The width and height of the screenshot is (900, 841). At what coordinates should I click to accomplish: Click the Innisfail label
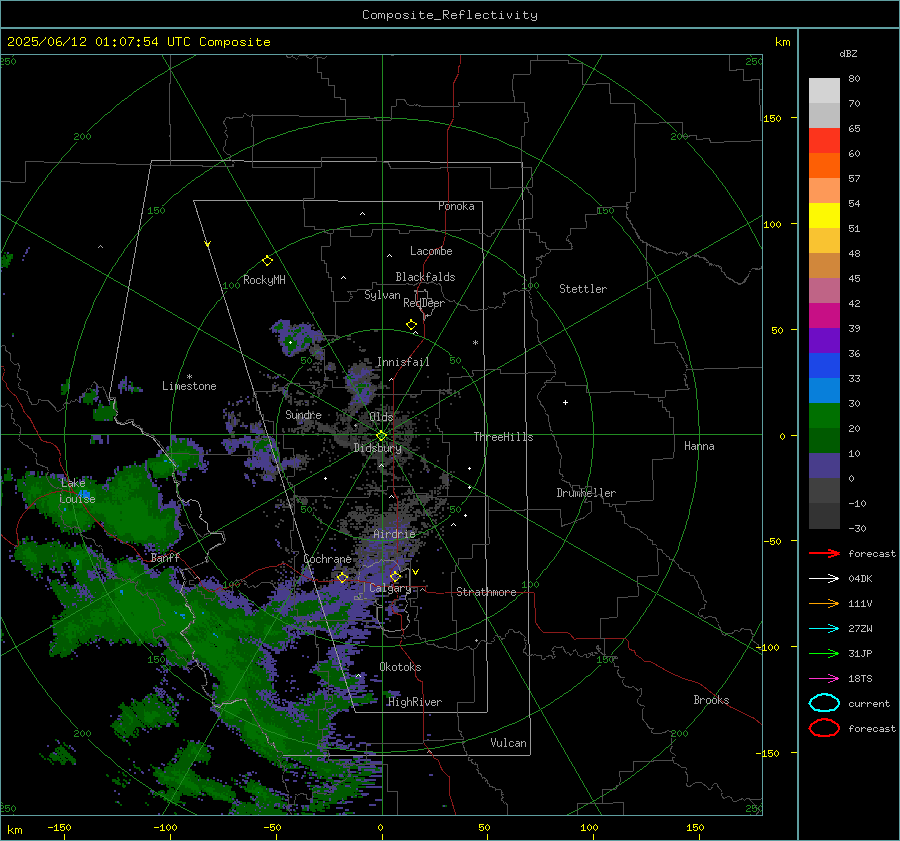pyautogui.click(x=403, y=362)
